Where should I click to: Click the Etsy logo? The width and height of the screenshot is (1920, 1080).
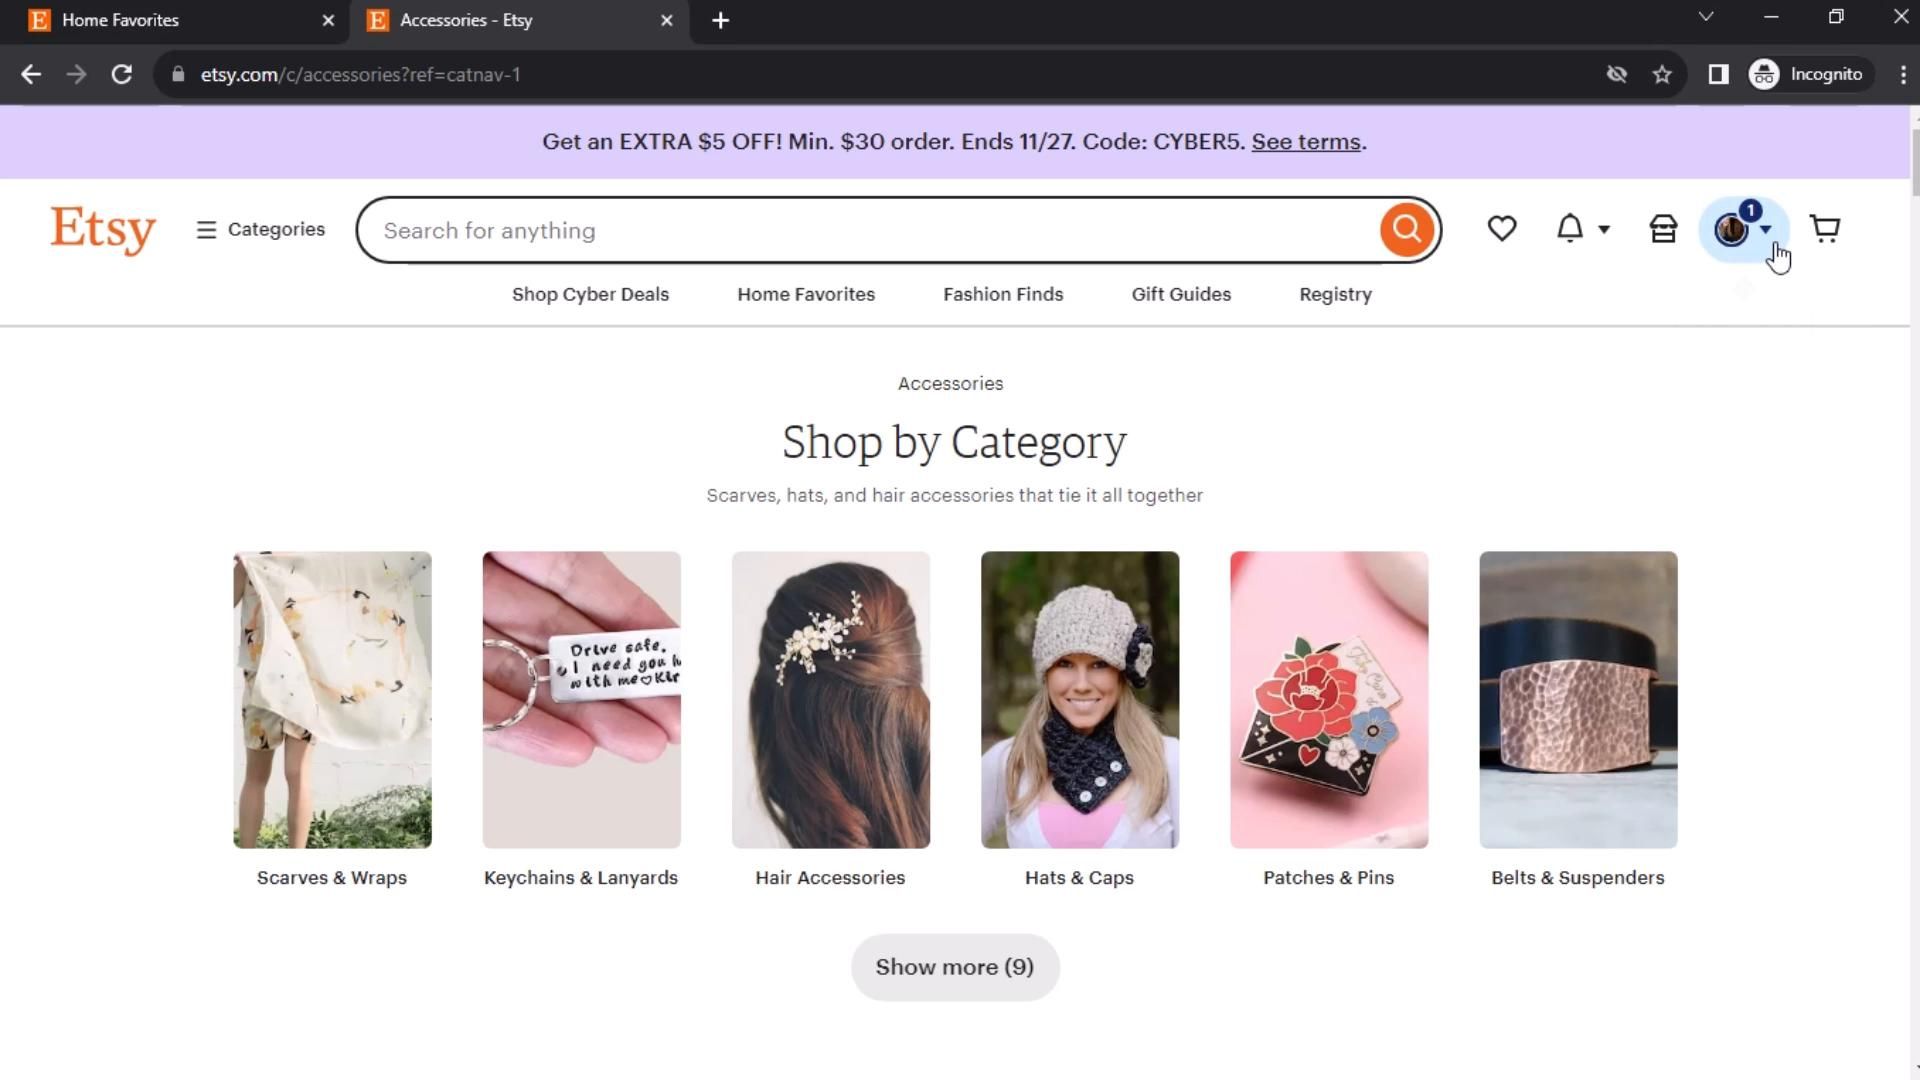click(x=103, y=230)
